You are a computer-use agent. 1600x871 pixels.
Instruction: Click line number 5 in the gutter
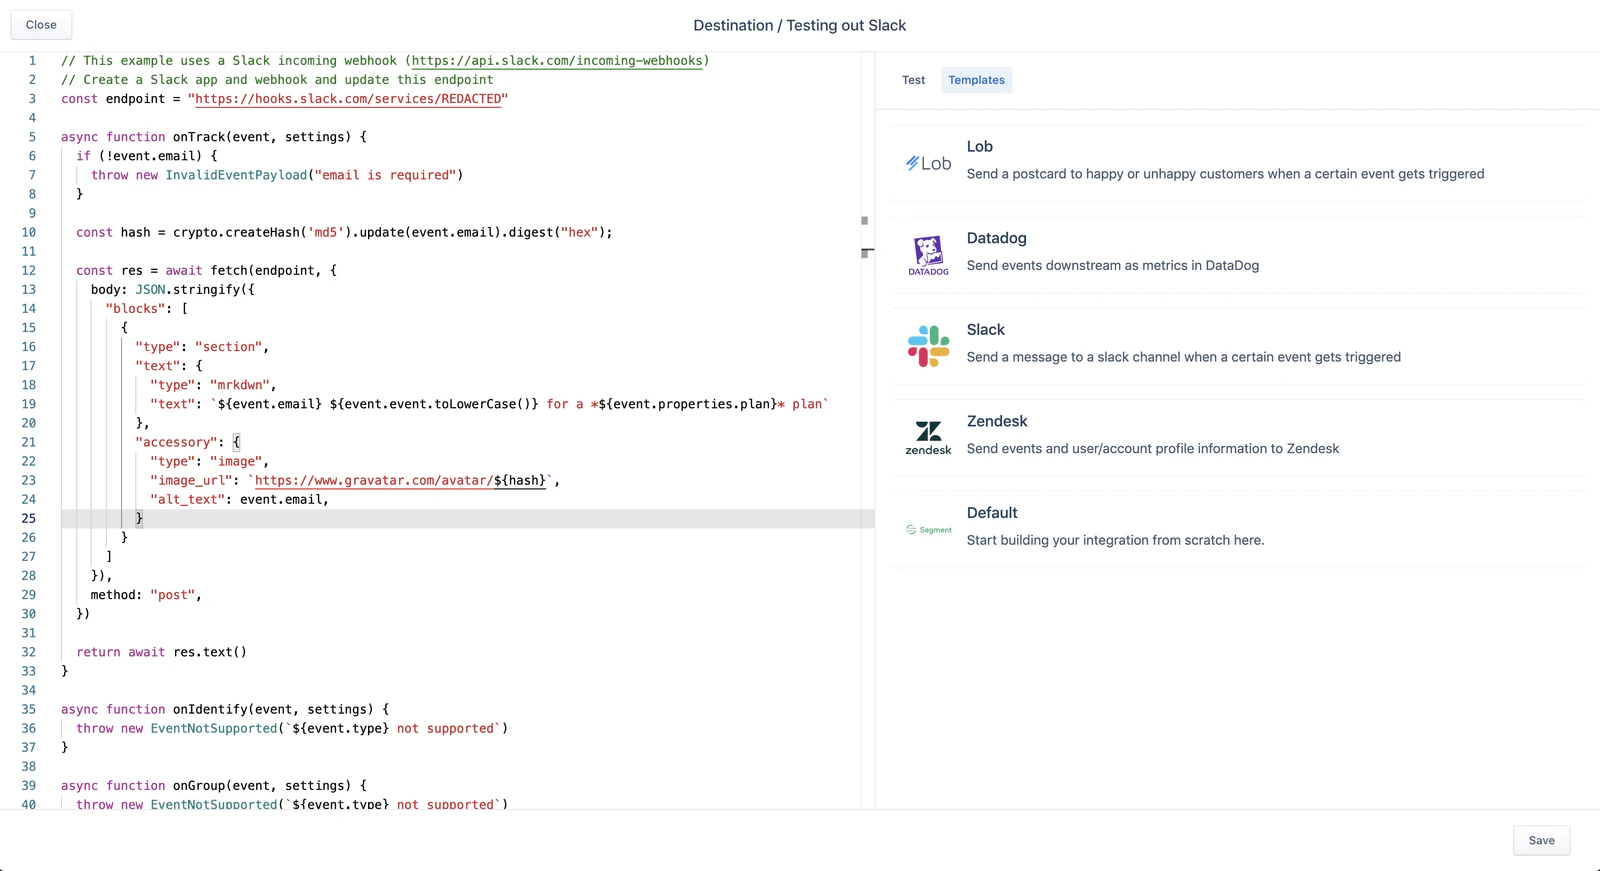32,137
